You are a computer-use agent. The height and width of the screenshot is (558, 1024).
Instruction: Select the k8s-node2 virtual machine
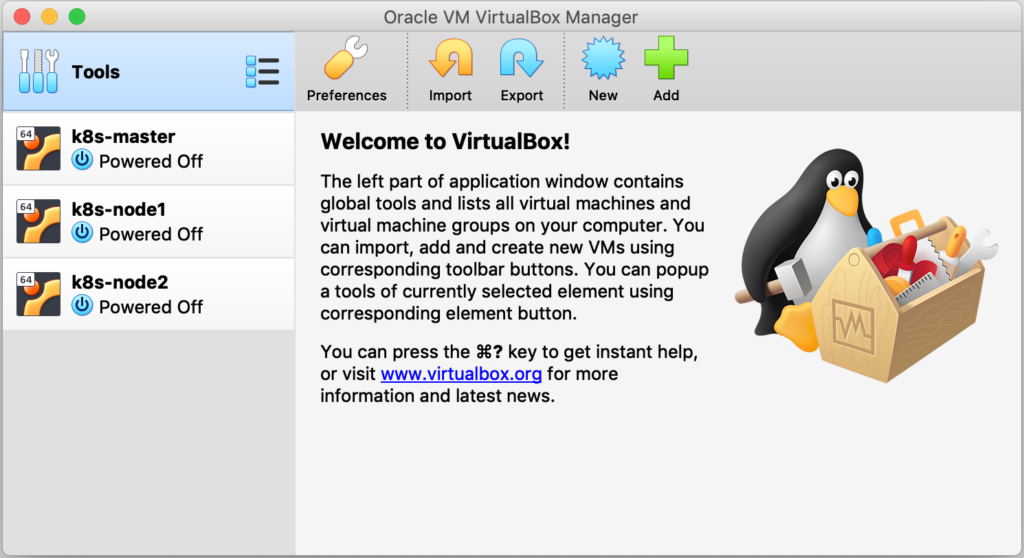coord(149,294)
